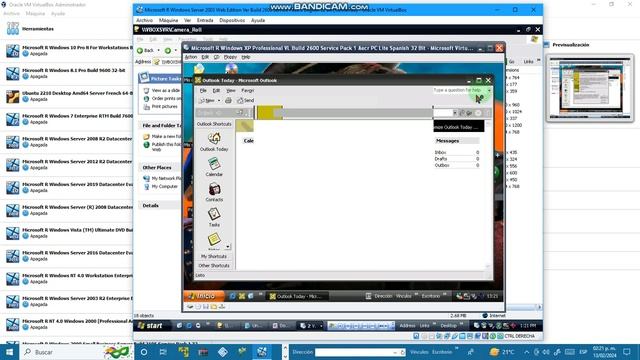Screen dimensions: 640x360
Task: Expand Desktop toolbar chevron in Server 2003 taskbar
Action: click(462, 324)
